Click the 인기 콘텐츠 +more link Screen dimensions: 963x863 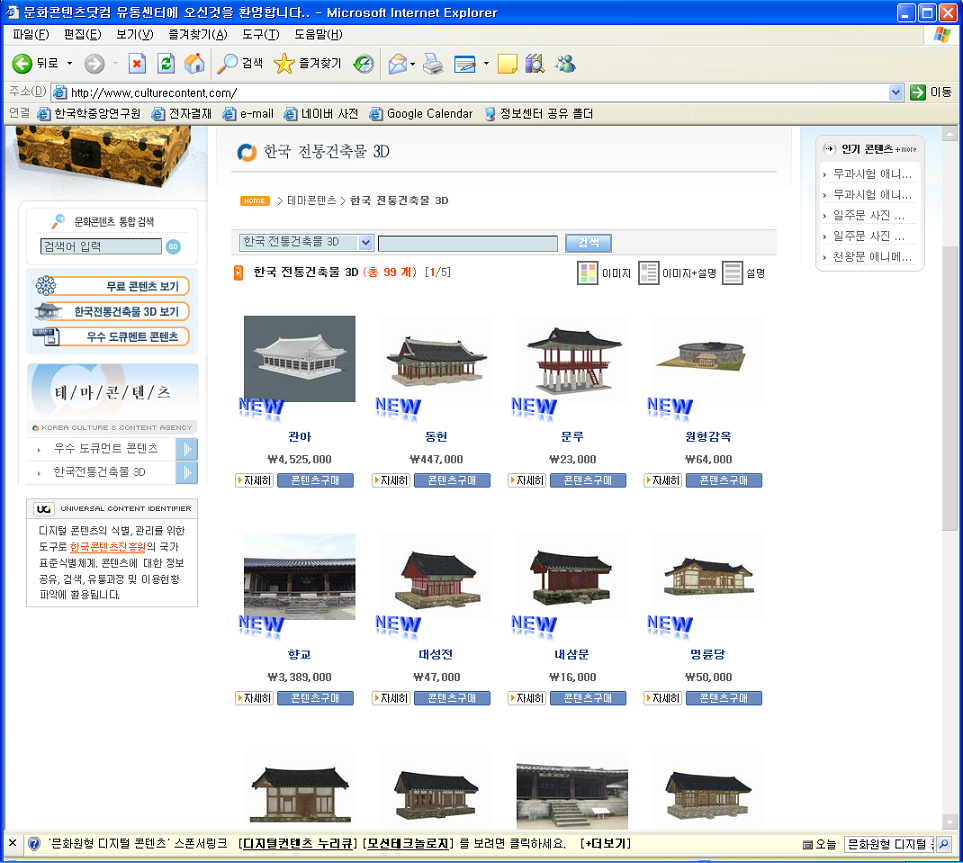click(906, 149)
